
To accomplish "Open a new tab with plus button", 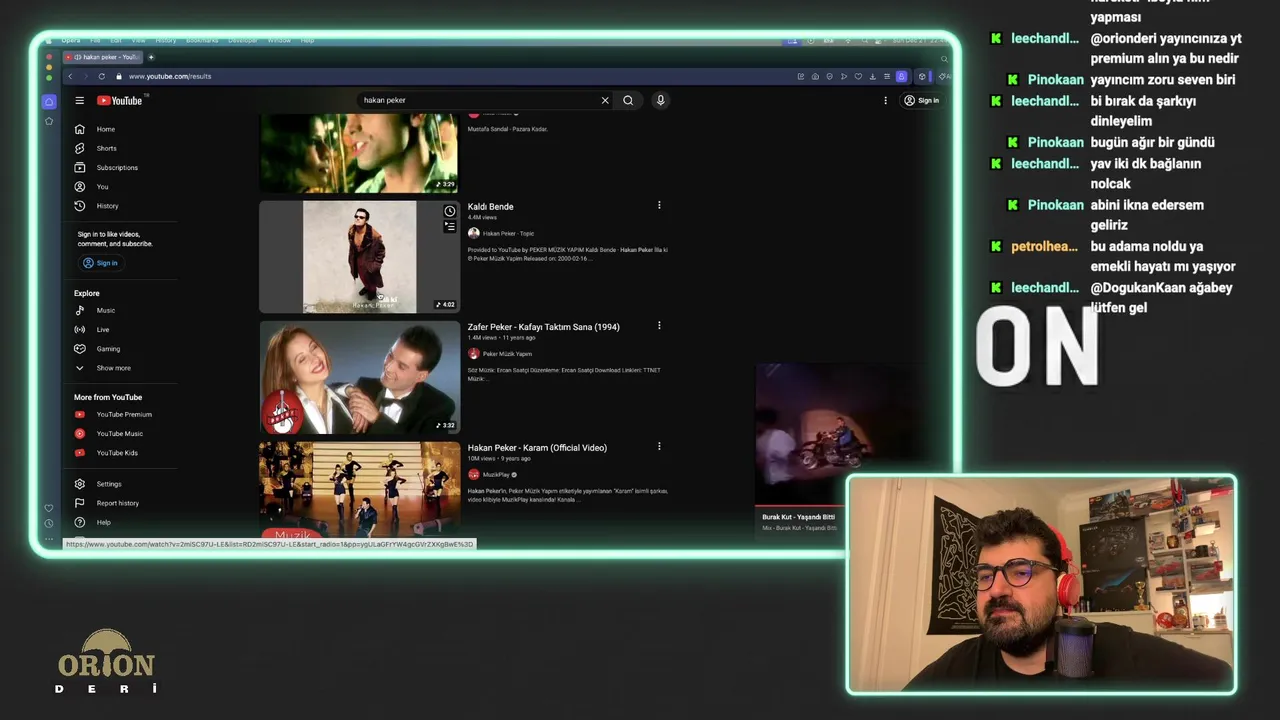I will [x=151, y=57].
